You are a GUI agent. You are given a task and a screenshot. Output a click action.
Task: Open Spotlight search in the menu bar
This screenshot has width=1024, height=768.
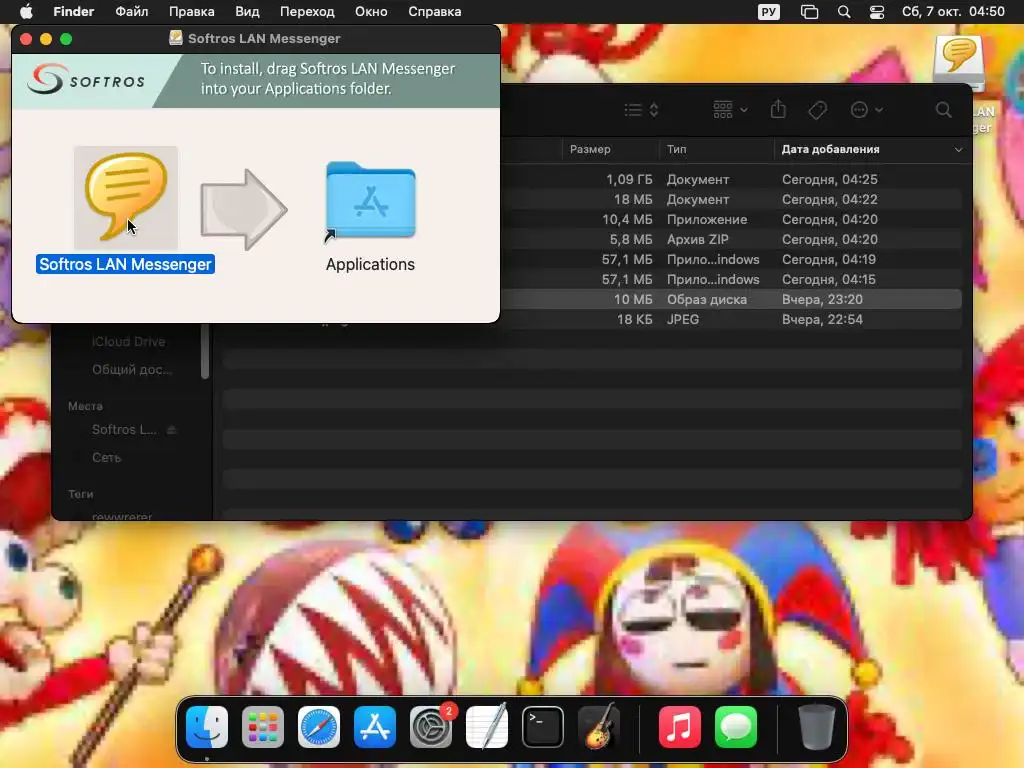click(x=844, y=12)
